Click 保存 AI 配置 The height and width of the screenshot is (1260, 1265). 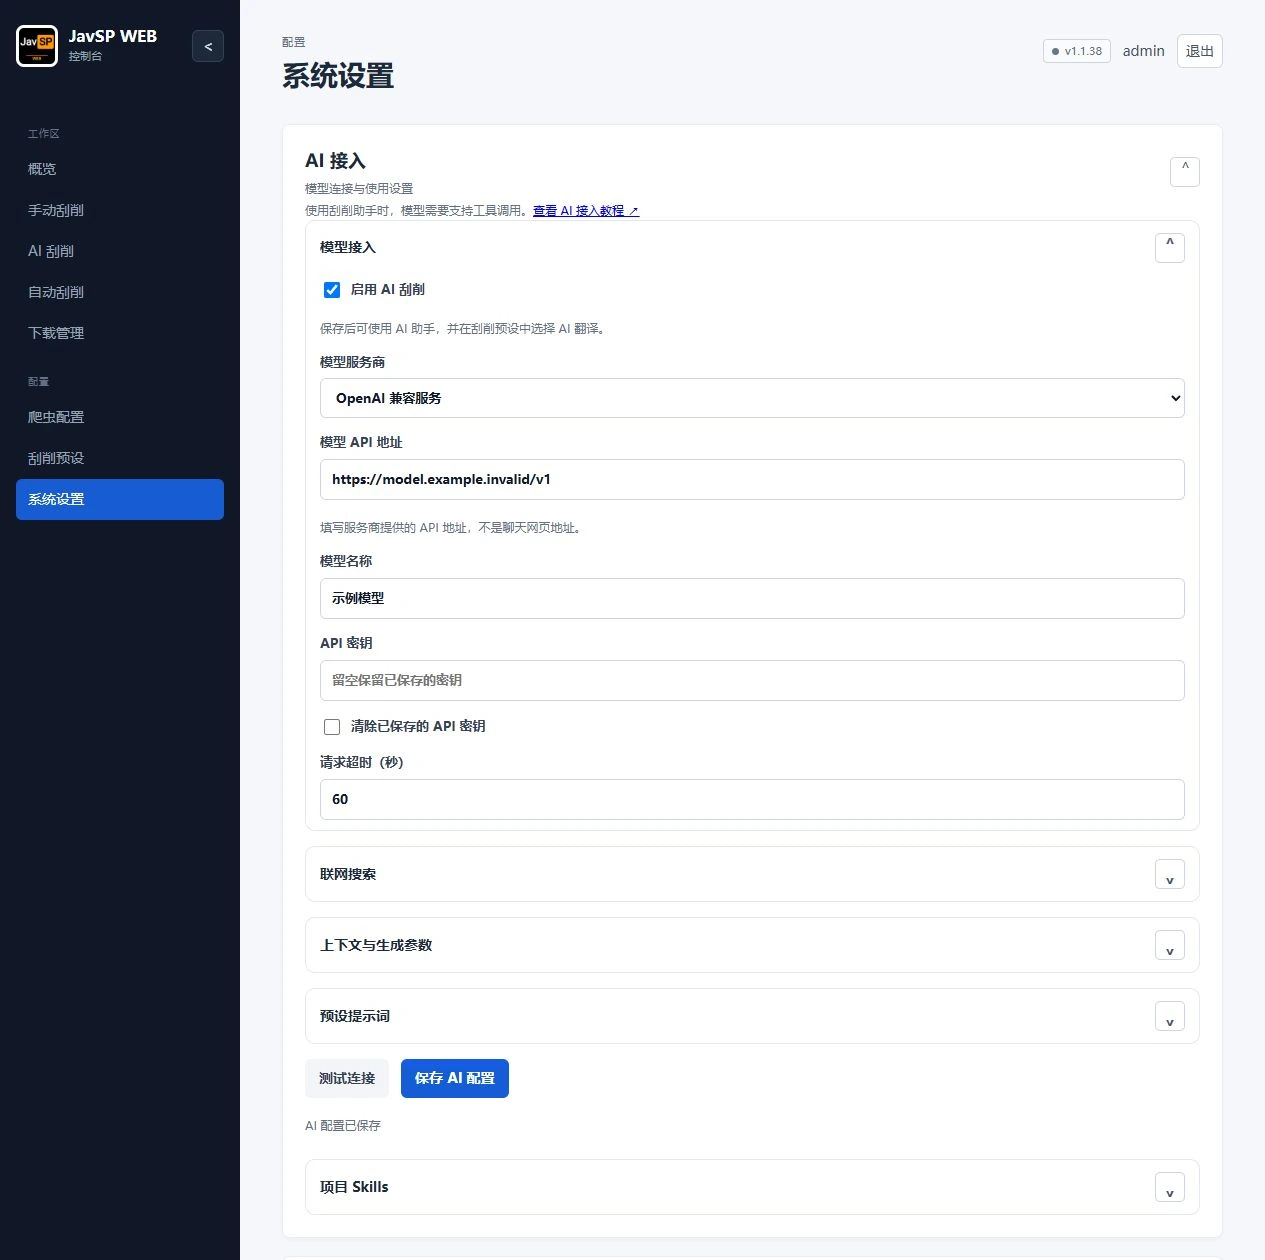(x=455, y=1078)
